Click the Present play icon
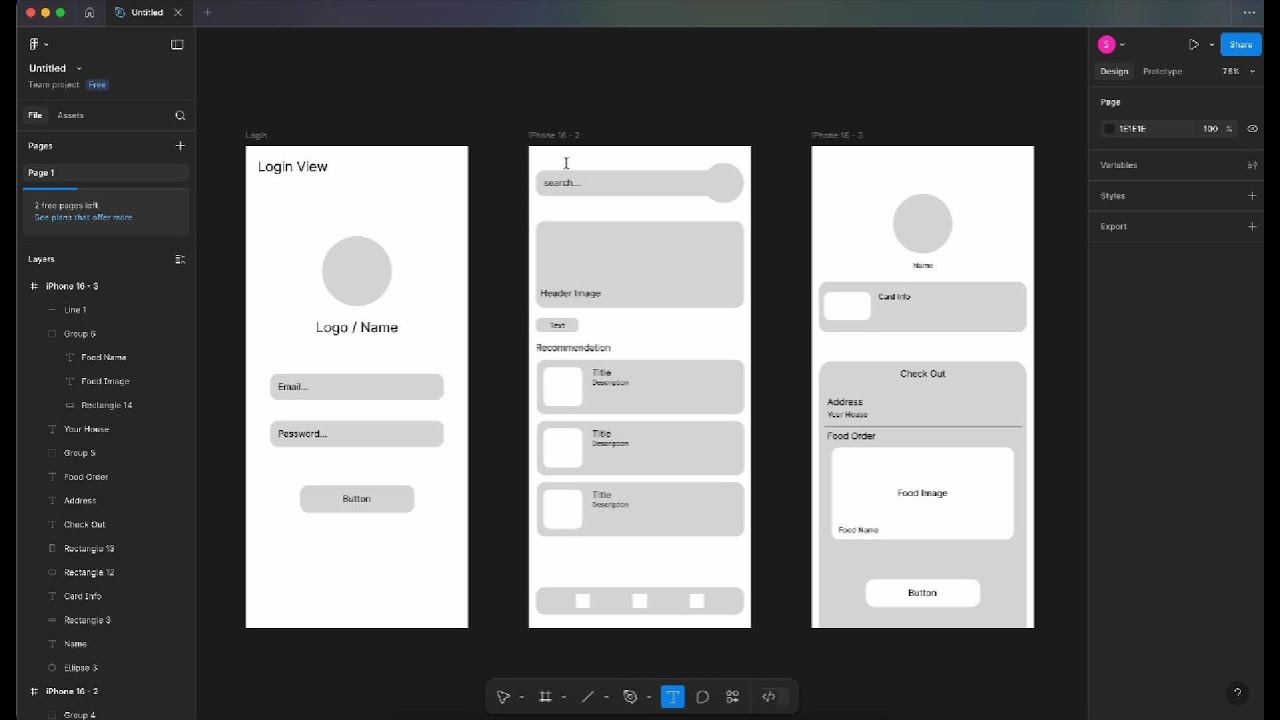Image resolution: width=1280 pixels, height=720 pixels. (1194, 45)
